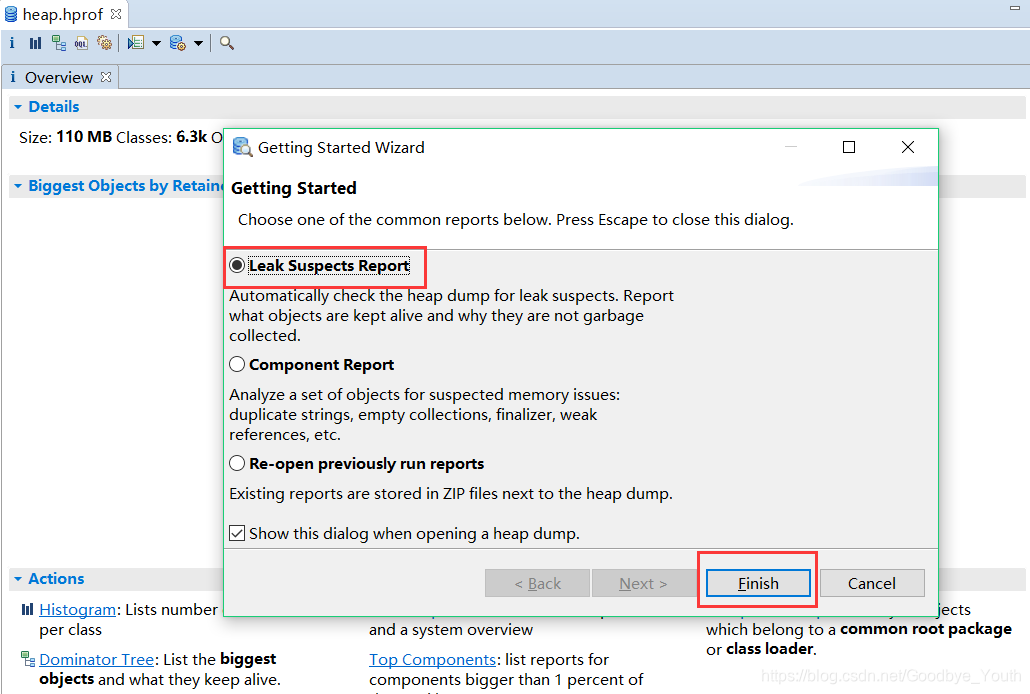Viewport: 1030px width, 694px height.
Task: Collapse the Biggest Objects by Retained Size section
Action: click(x=18, y=186)
